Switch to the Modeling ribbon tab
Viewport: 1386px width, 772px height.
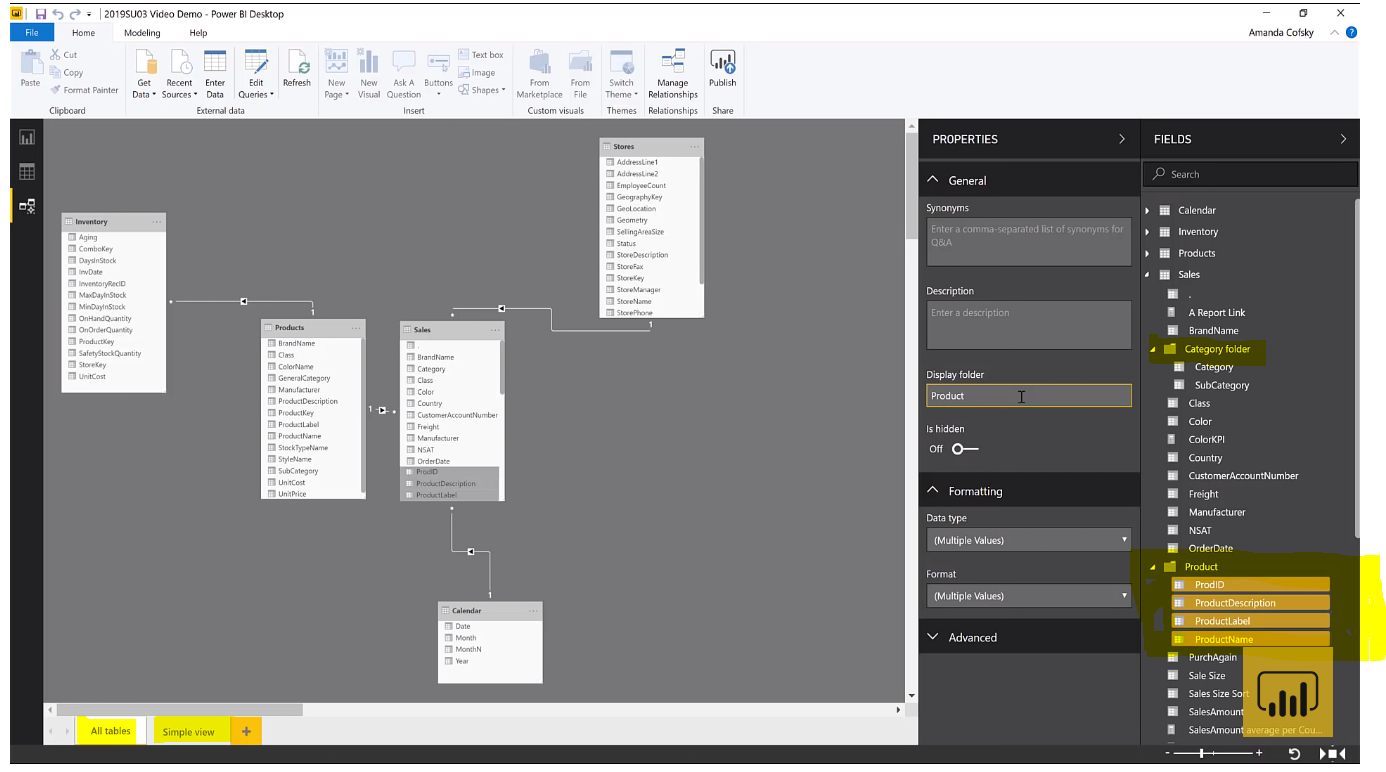tap(142, 33)
